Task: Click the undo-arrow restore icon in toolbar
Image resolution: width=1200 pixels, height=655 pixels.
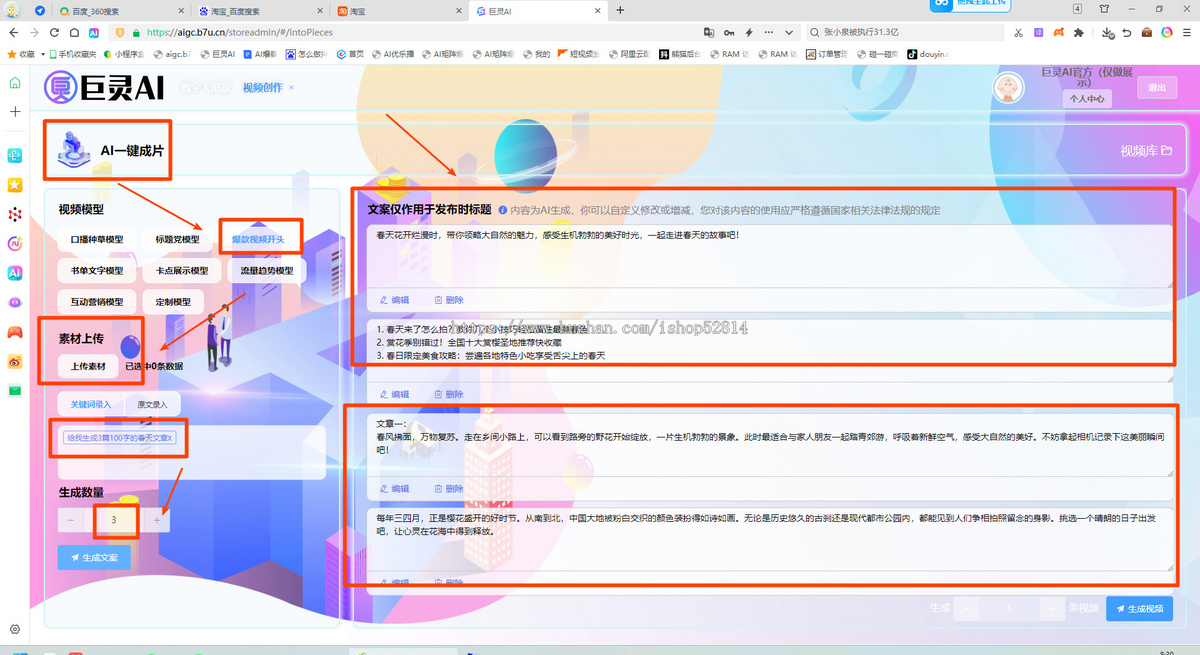Action: [x=1127, y=32]
